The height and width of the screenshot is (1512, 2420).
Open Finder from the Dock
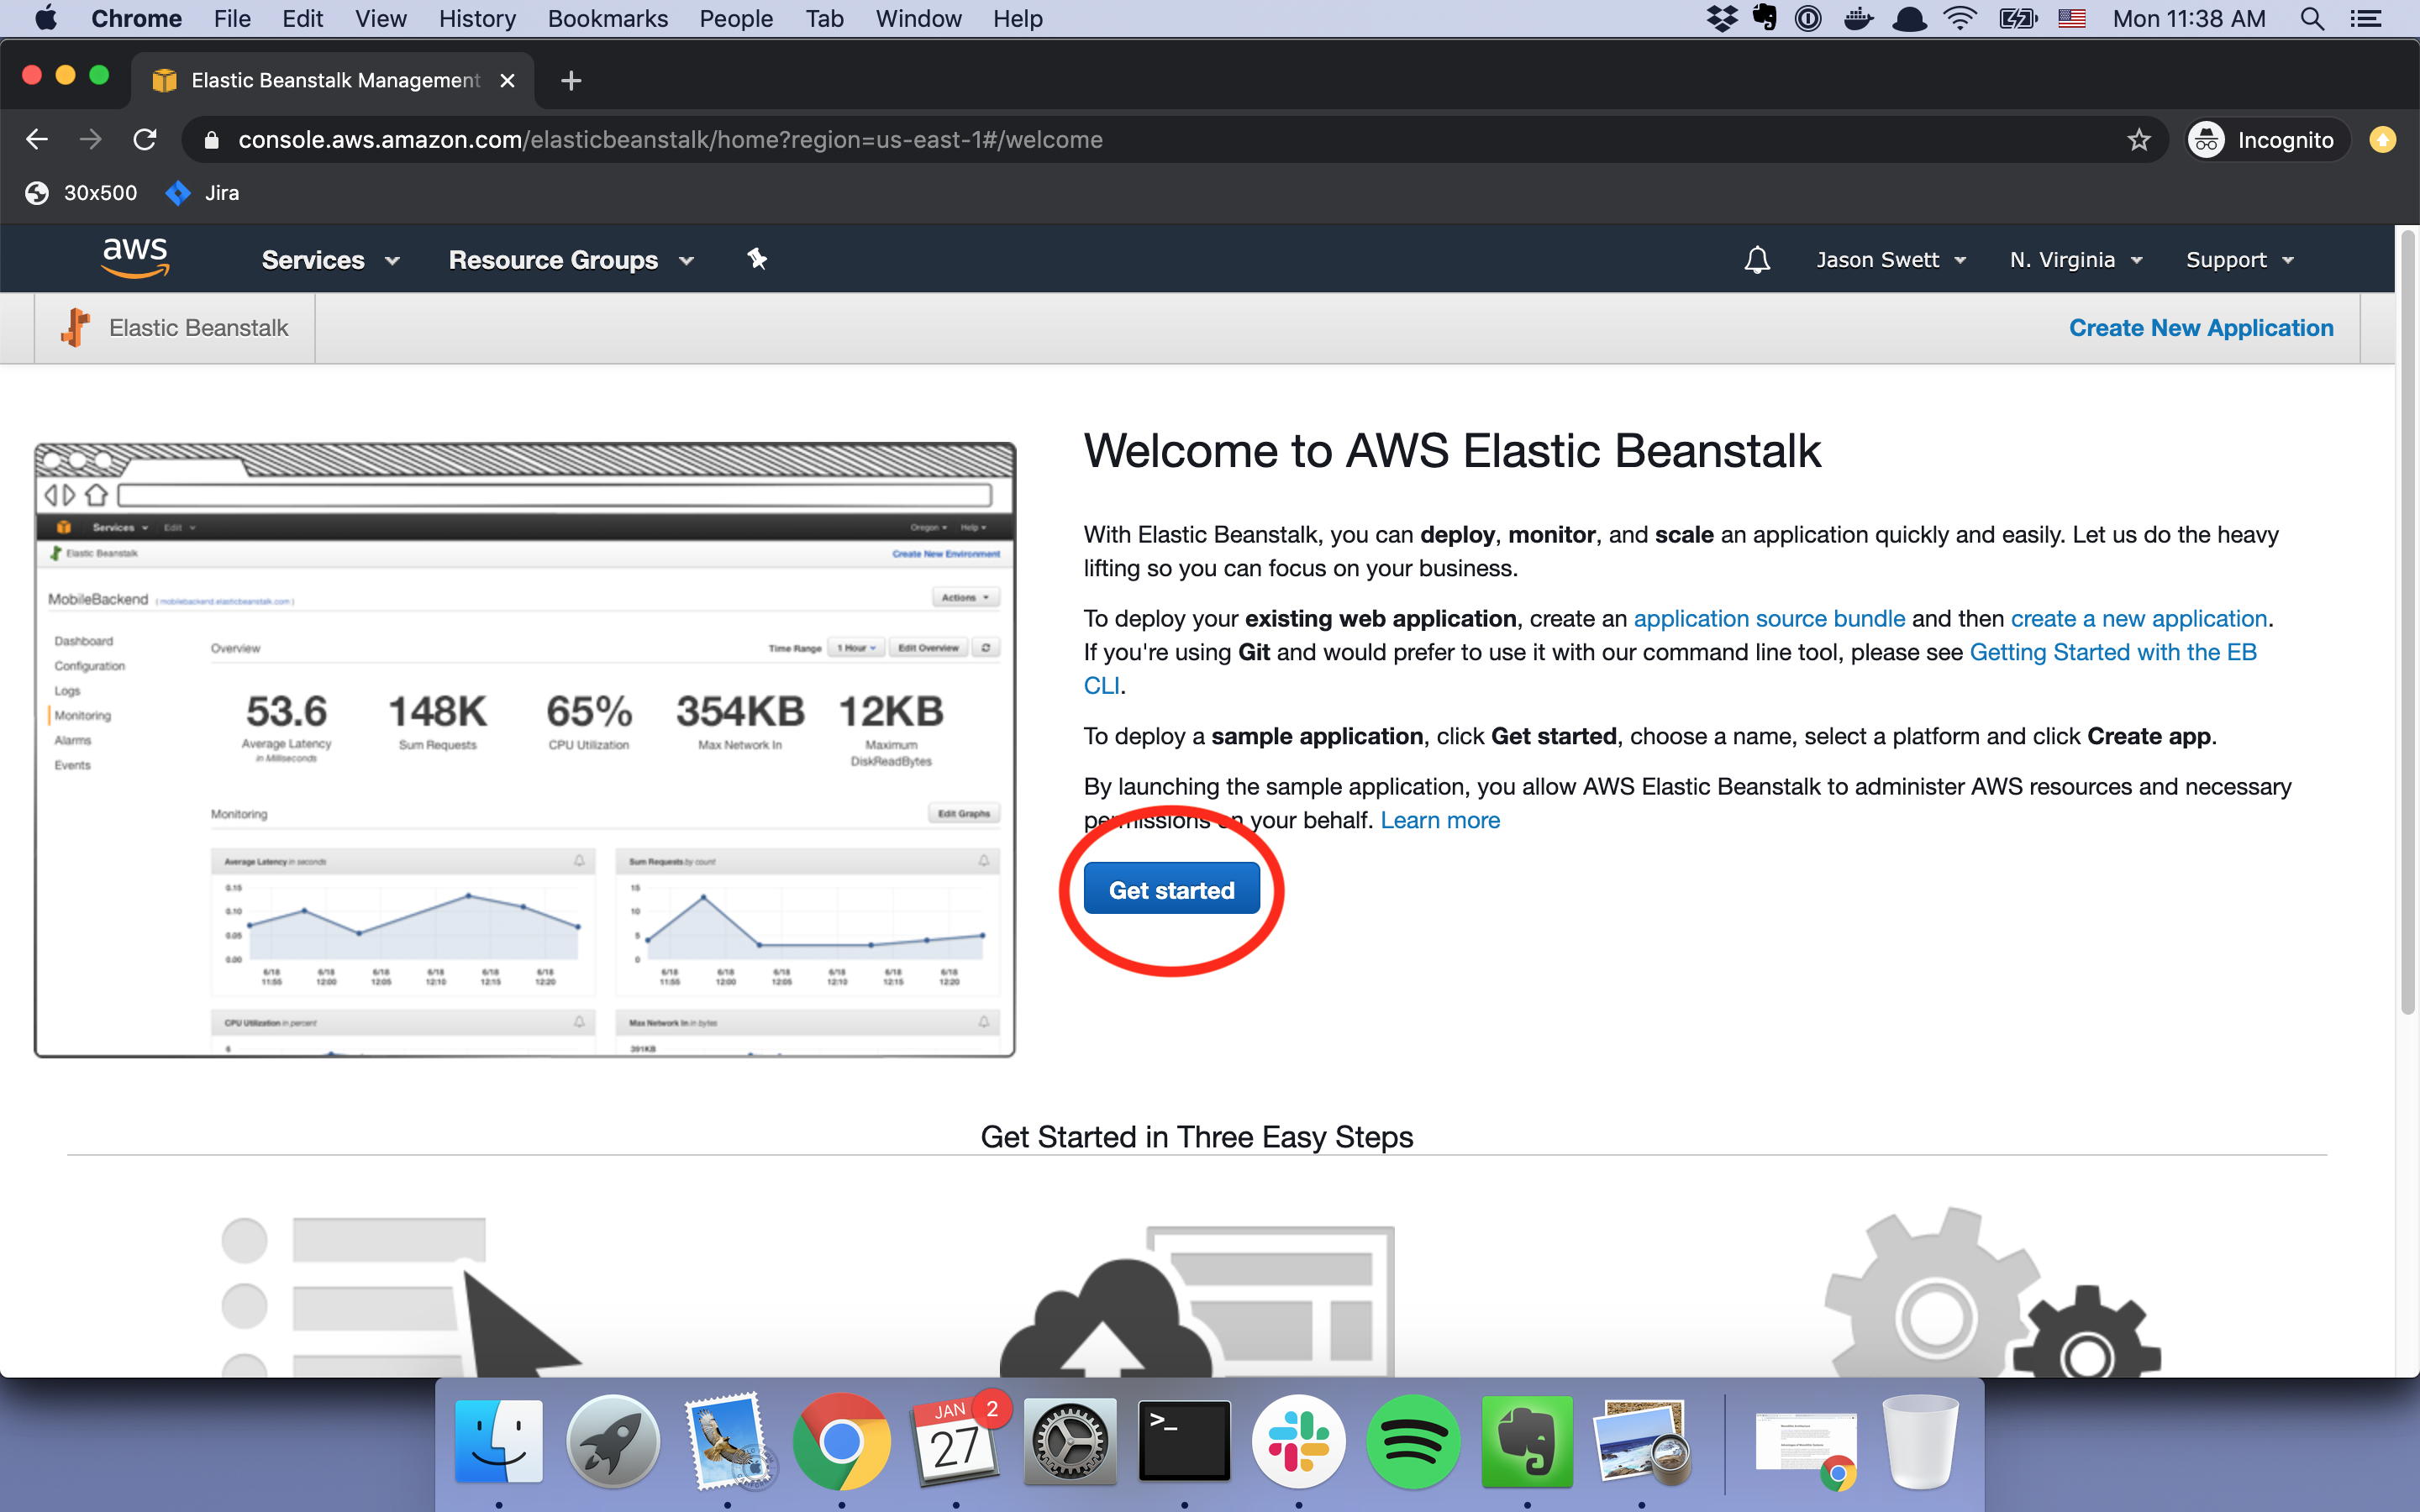point(499,1441)
